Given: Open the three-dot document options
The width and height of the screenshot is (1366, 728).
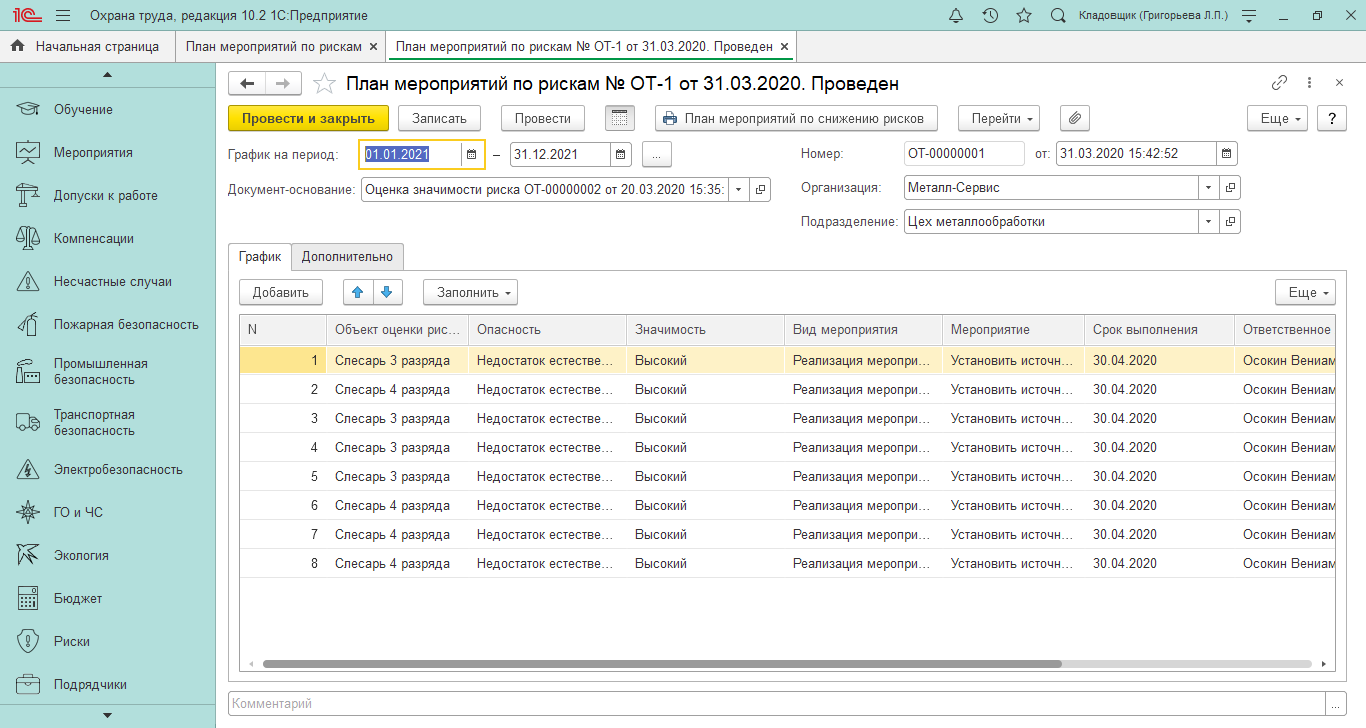Looking at the screenshot, I should [x=1309, y=83].
